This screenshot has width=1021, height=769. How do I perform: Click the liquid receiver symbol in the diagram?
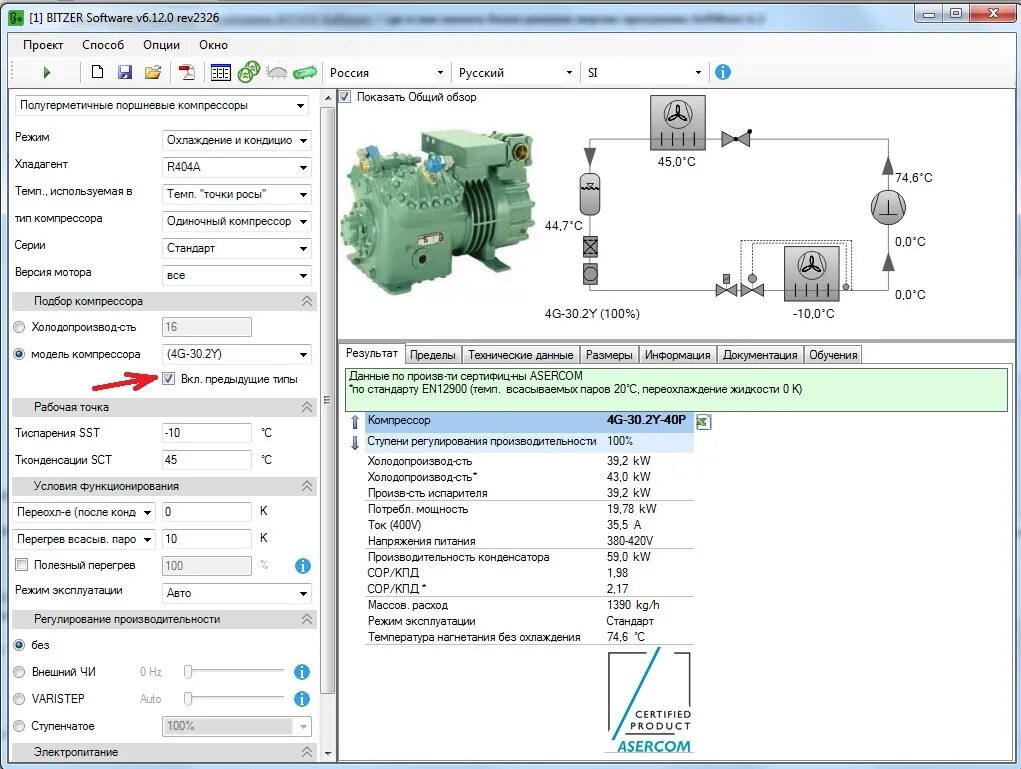pos(589,193)
